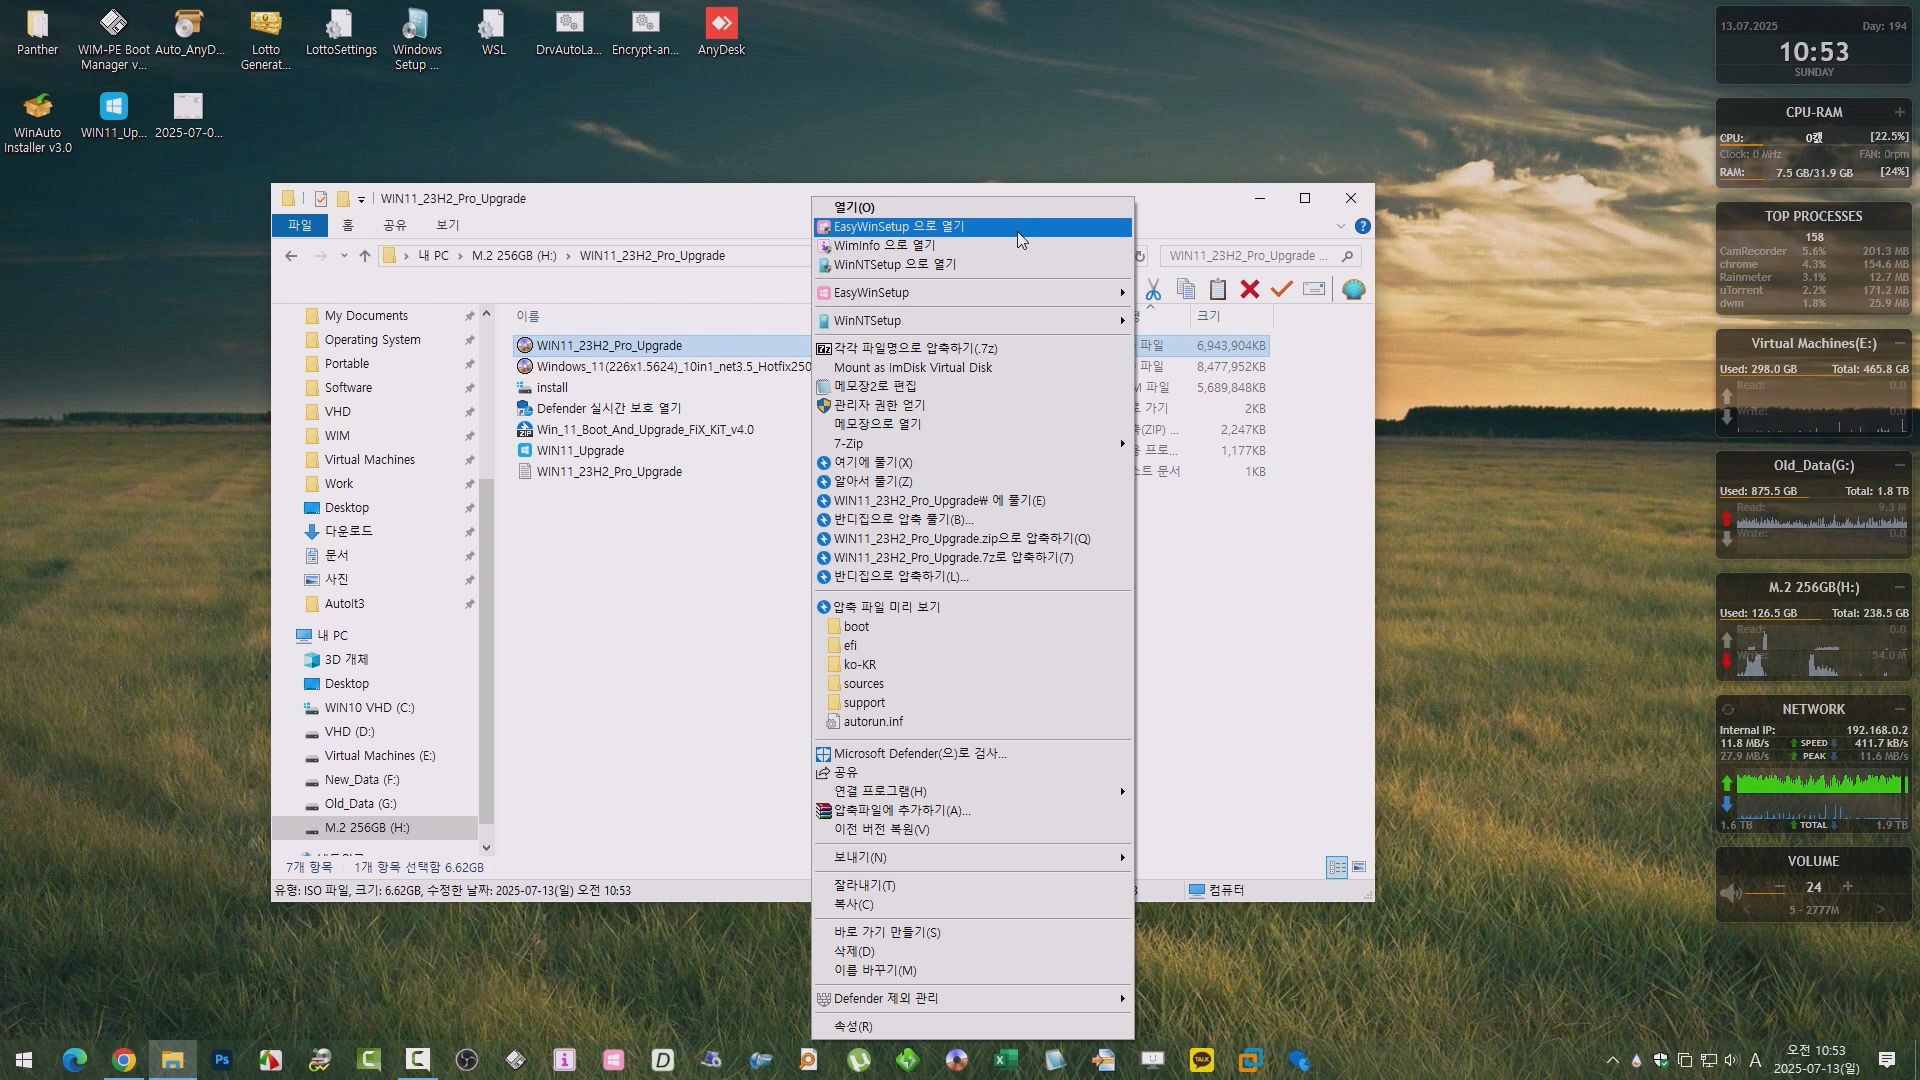Switch to details view in status bar
The width and height of the screenshot is (1920, 1080).
1337,867
